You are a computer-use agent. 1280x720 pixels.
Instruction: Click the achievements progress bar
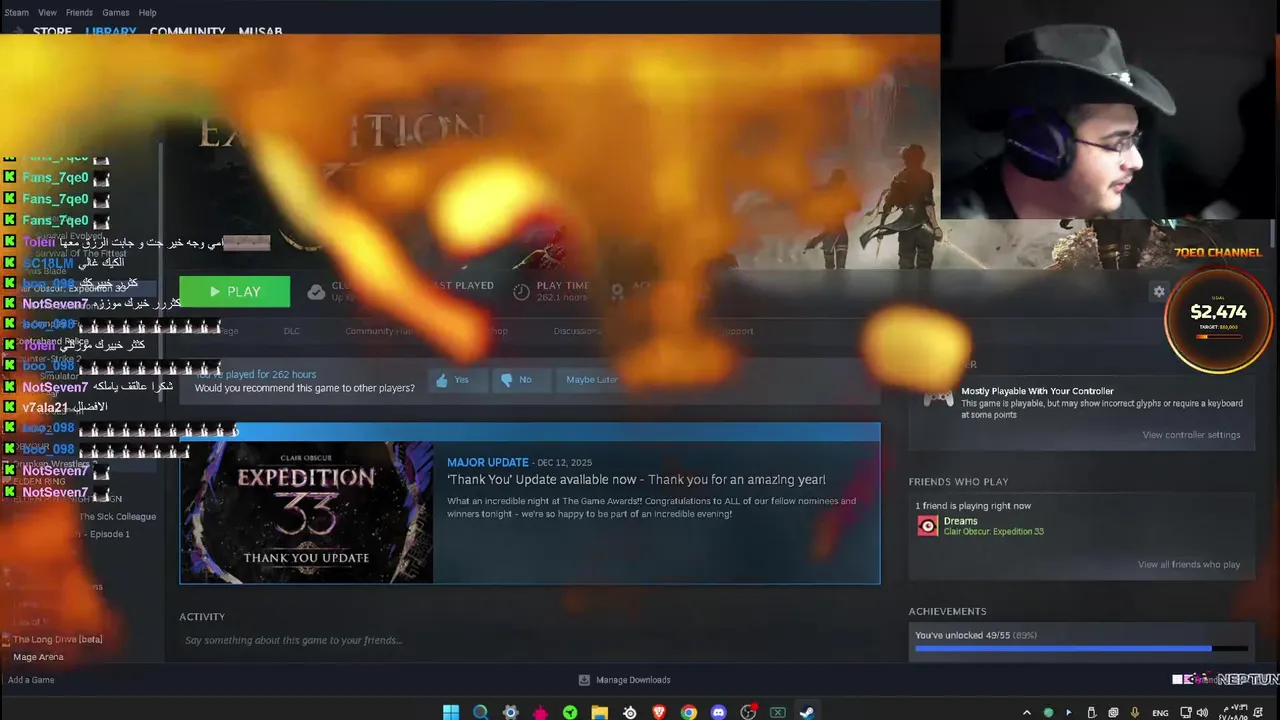click(1081, 649)
